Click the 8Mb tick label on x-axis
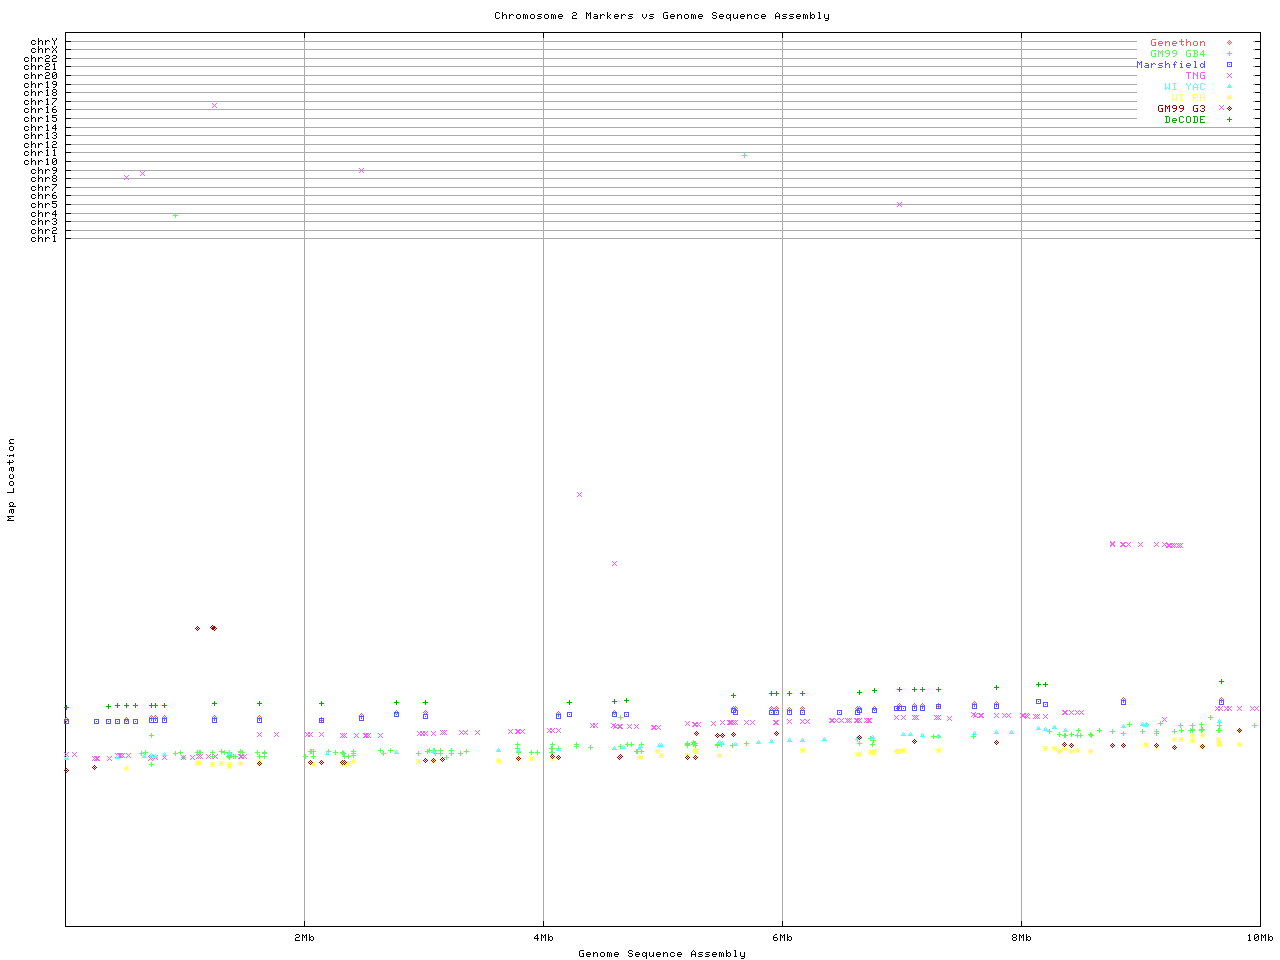 coord(1021,938)
